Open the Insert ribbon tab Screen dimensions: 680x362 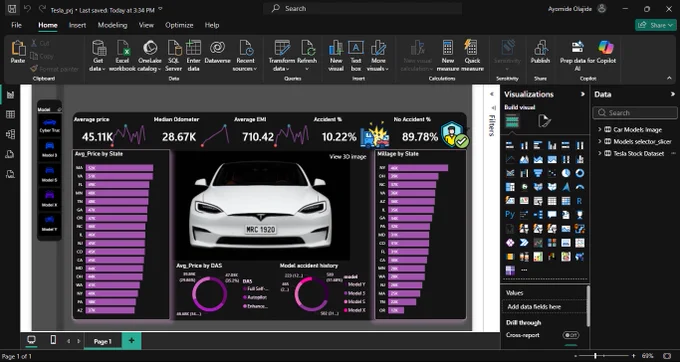click(77, 25)
